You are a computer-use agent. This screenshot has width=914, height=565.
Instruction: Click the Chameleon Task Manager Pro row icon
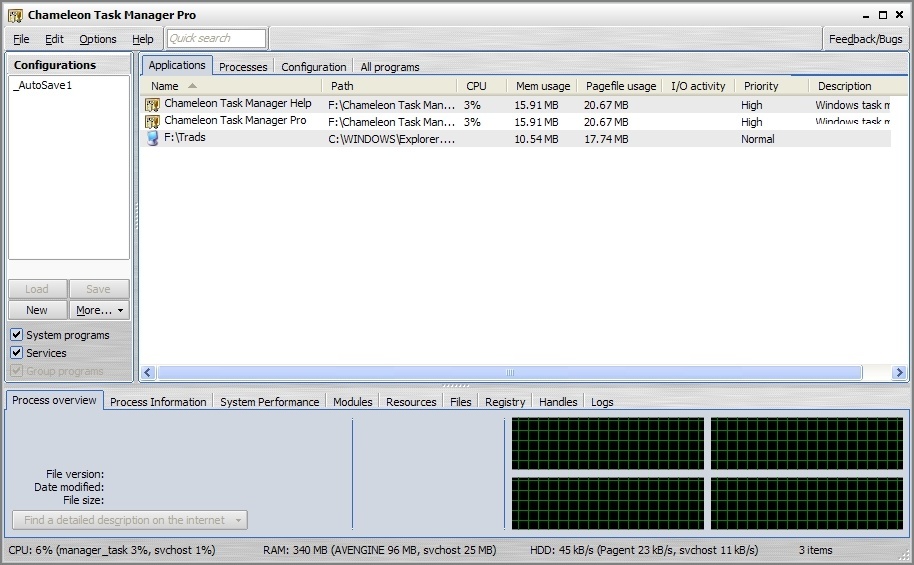[152, 122]
